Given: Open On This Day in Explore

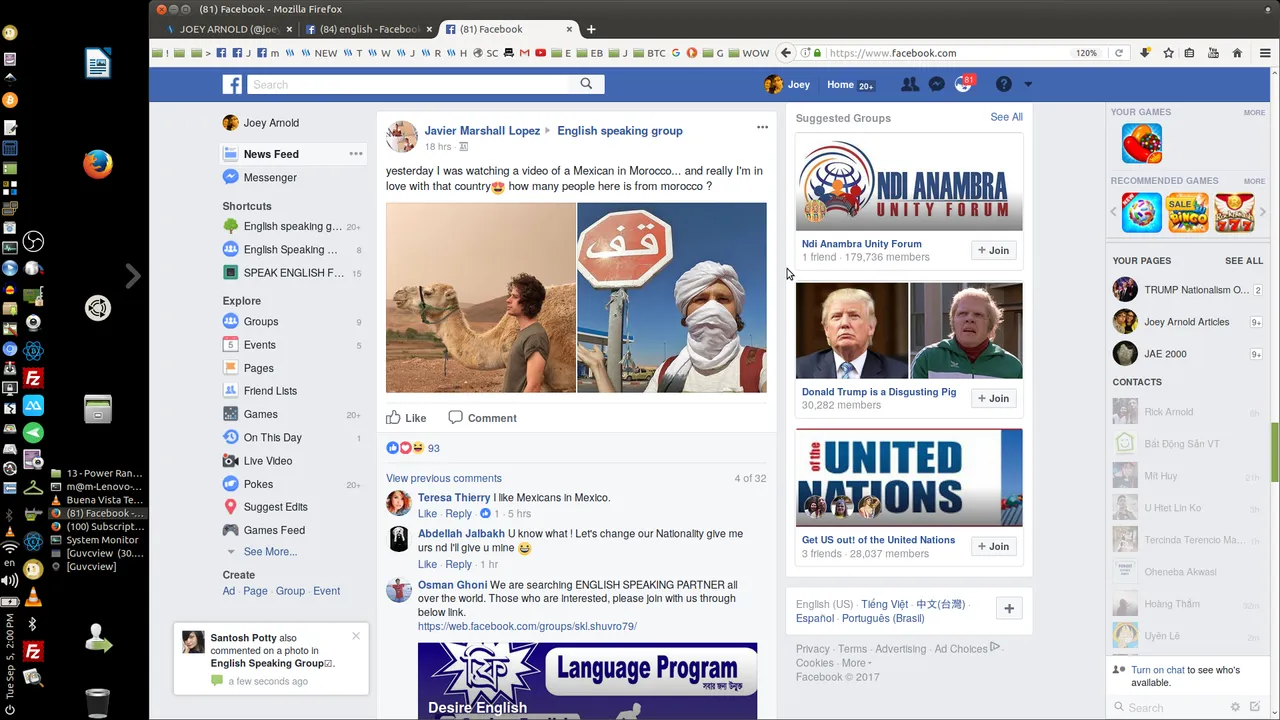Looking at the screenshot, I should point(272,438).
